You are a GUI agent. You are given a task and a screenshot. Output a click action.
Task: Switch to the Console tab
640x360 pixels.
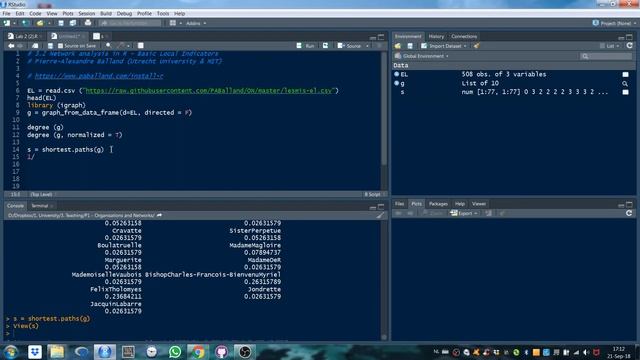[16, 206]
